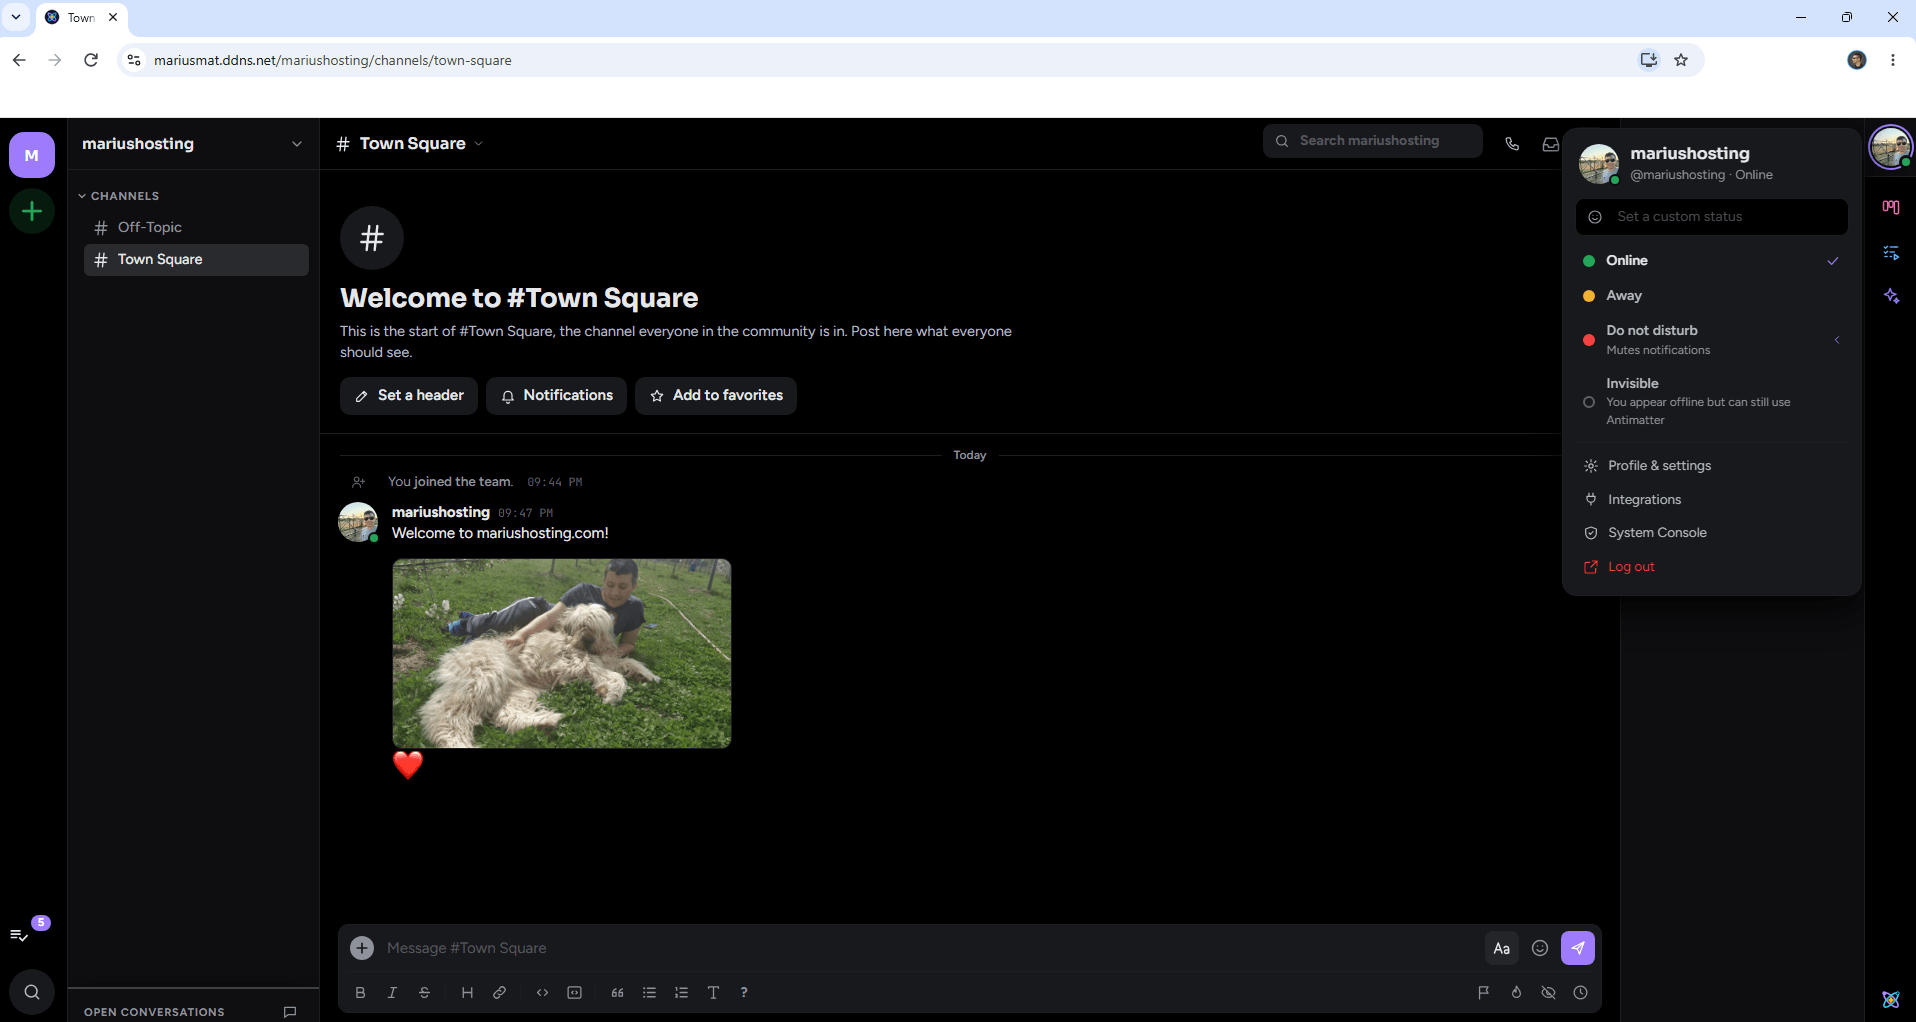
Task: Schedule message with the clock icon
Action: [x=1580, y=993]
